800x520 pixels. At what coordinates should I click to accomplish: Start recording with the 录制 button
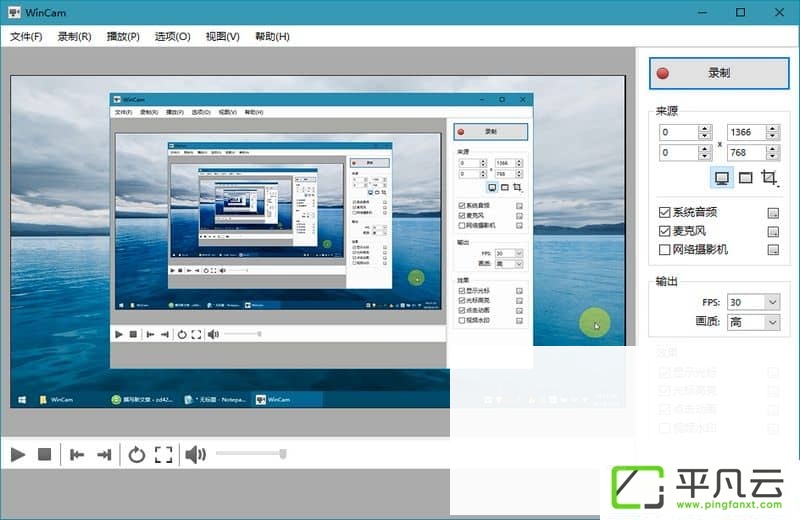[719, 73]
